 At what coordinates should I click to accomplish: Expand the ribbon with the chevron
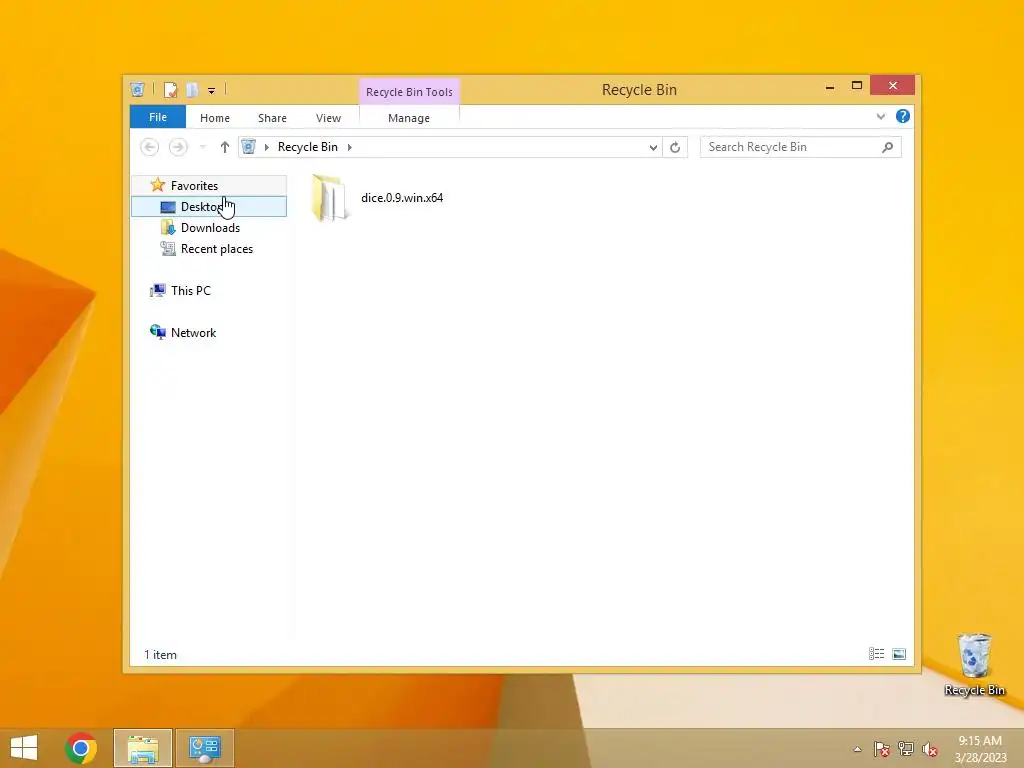coord(880,116)
